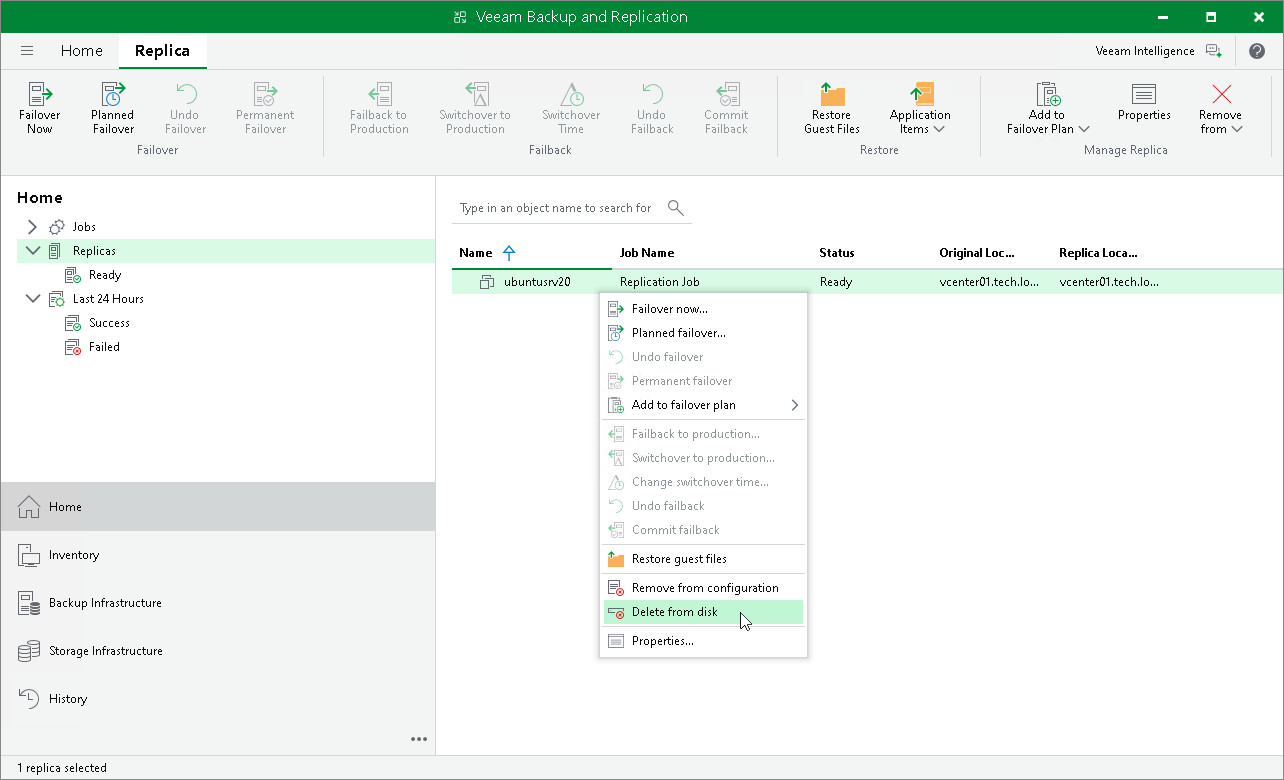Choose Commit failback in context menu
This screenshot has width=1284, height=780.
pos(703,530)
